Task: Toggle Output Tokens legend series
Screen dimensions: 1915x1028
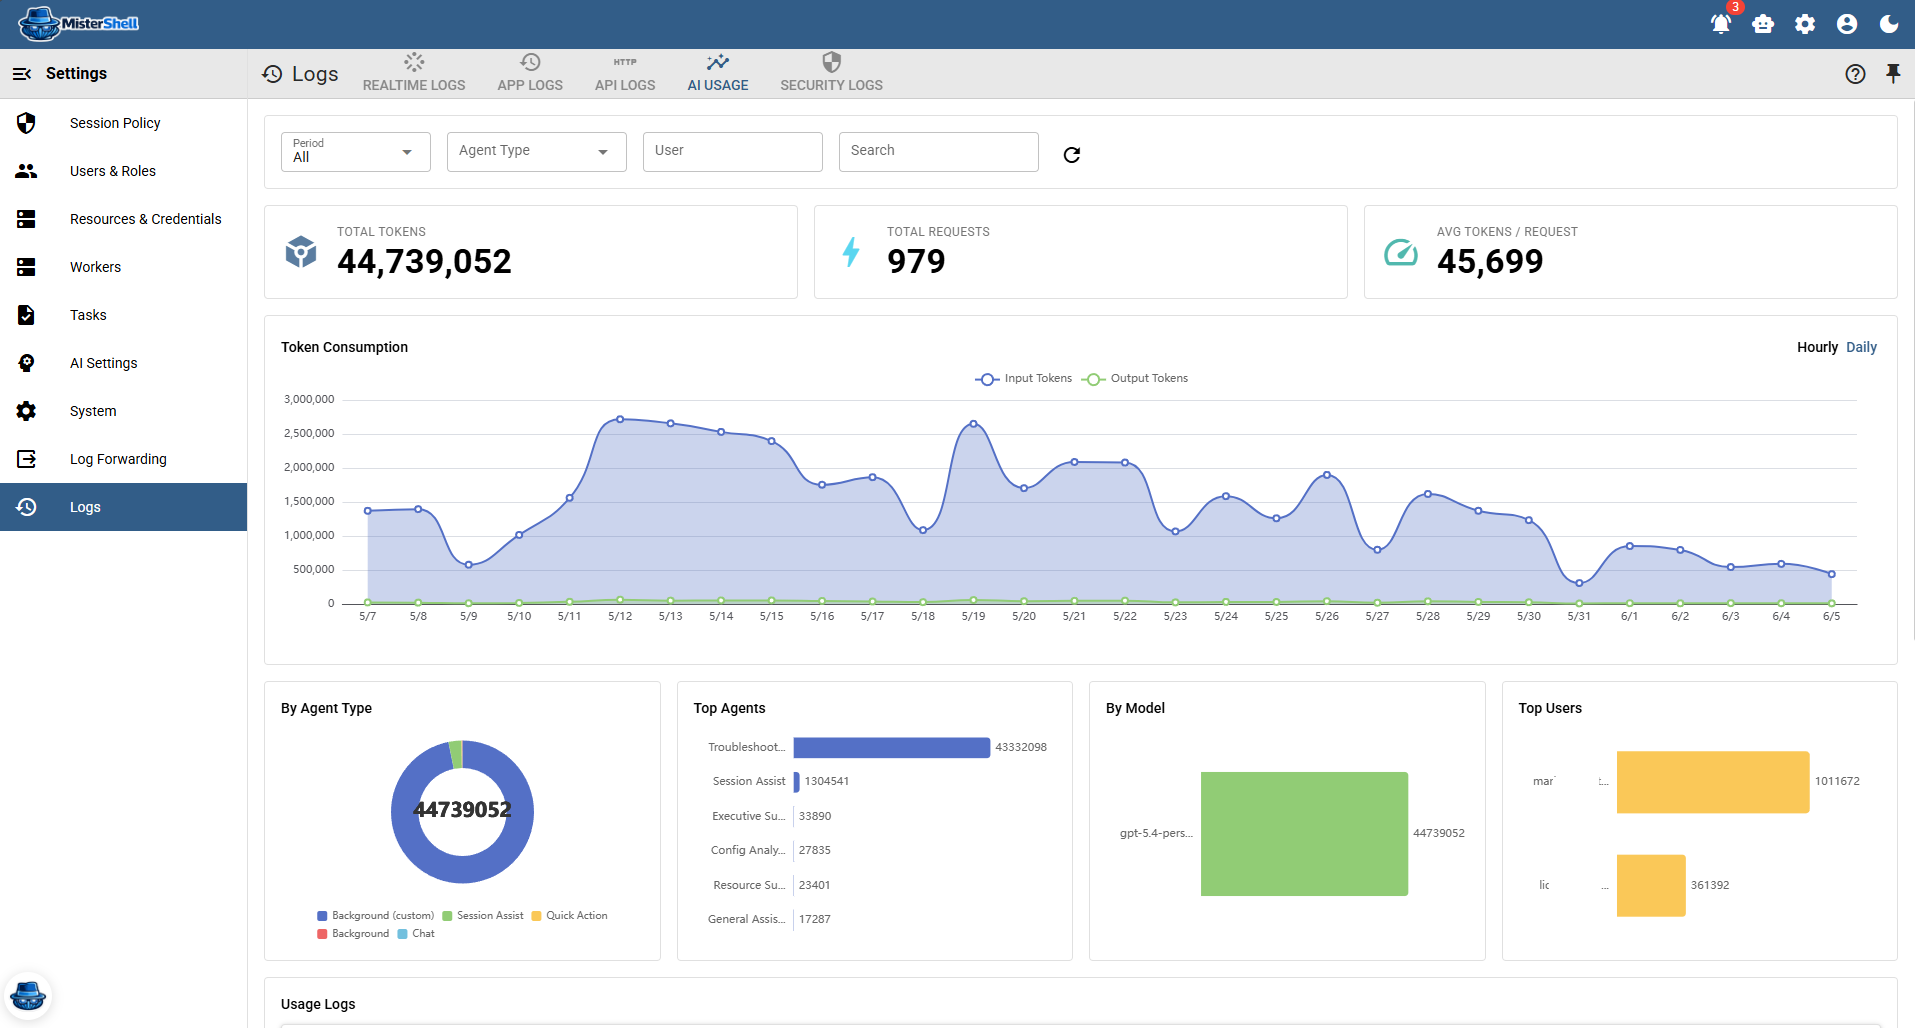Action: (1135, 379)
